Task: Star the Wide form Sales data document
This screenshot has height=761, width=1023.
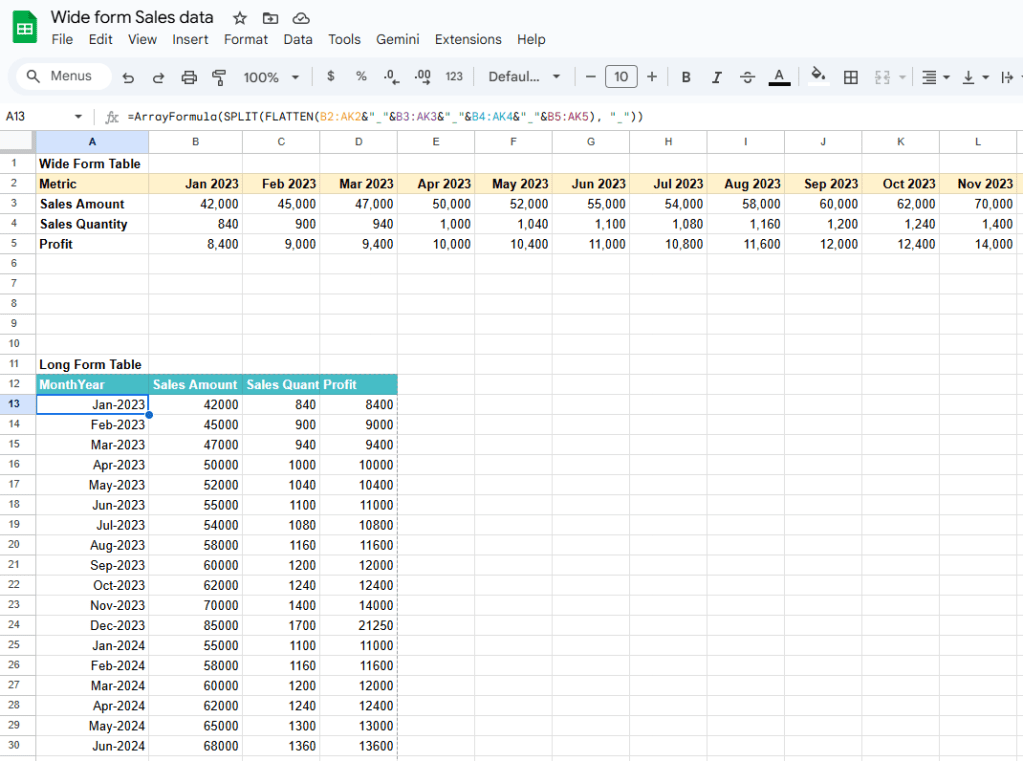Action: point(239,18)
